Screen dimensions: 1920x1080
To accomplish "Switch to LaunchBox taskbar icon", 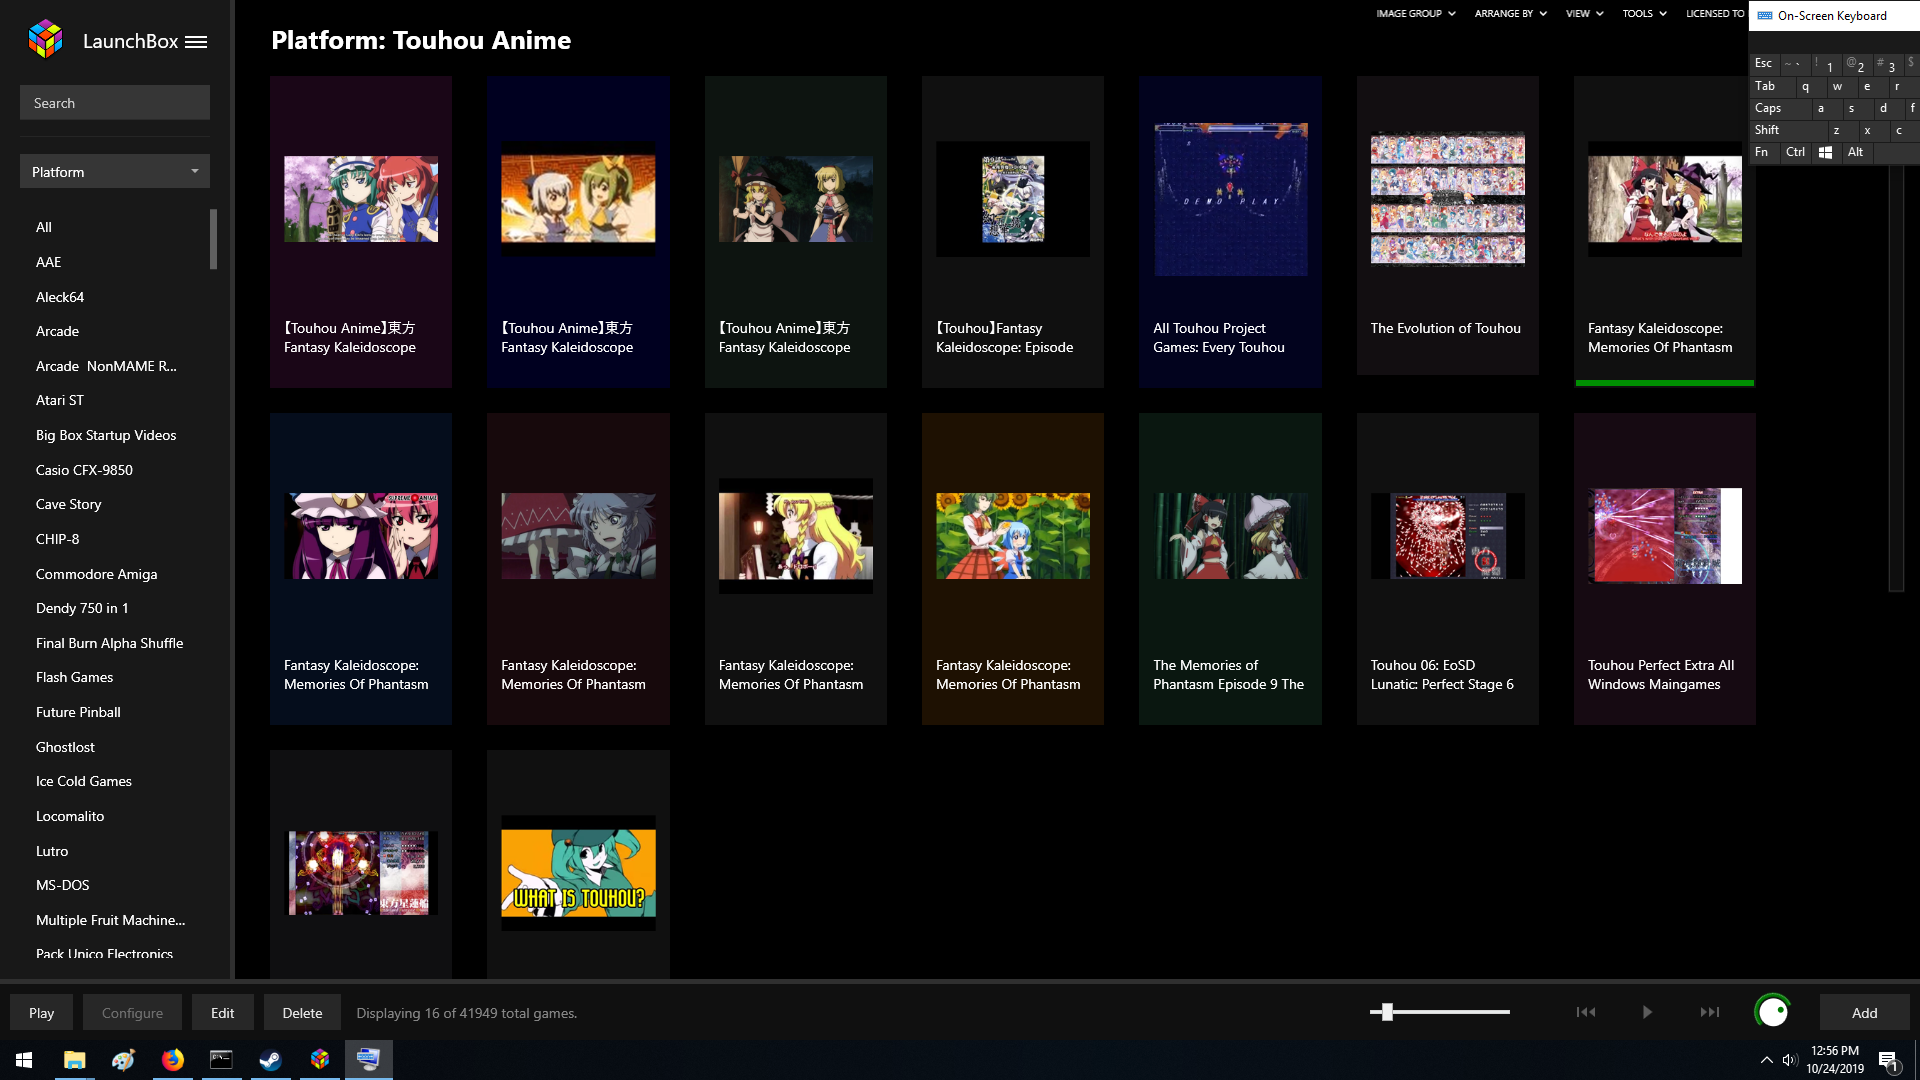I will pyautogui.click(x=320, y=1060).
